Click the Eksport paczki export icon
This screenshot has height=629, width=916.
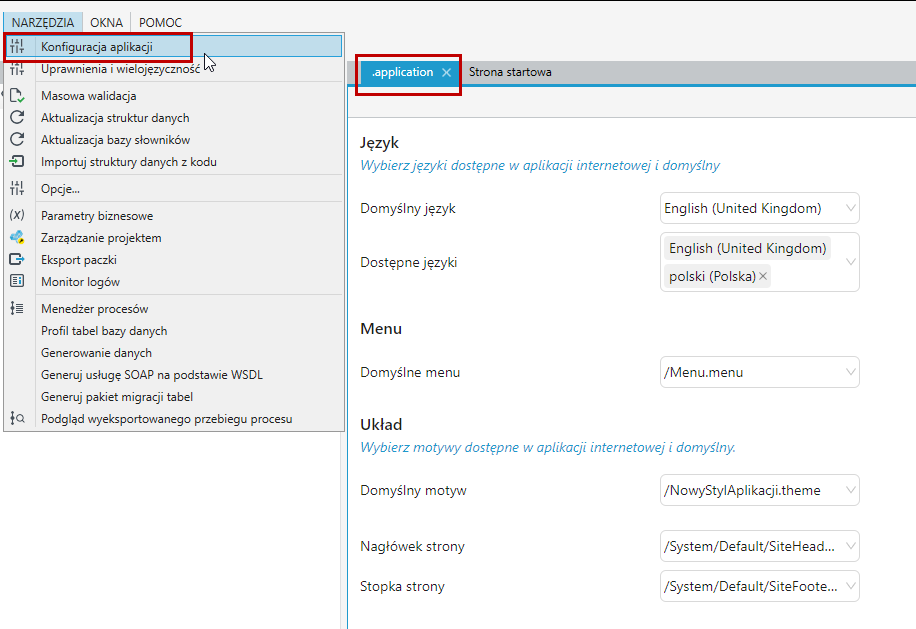17,259
